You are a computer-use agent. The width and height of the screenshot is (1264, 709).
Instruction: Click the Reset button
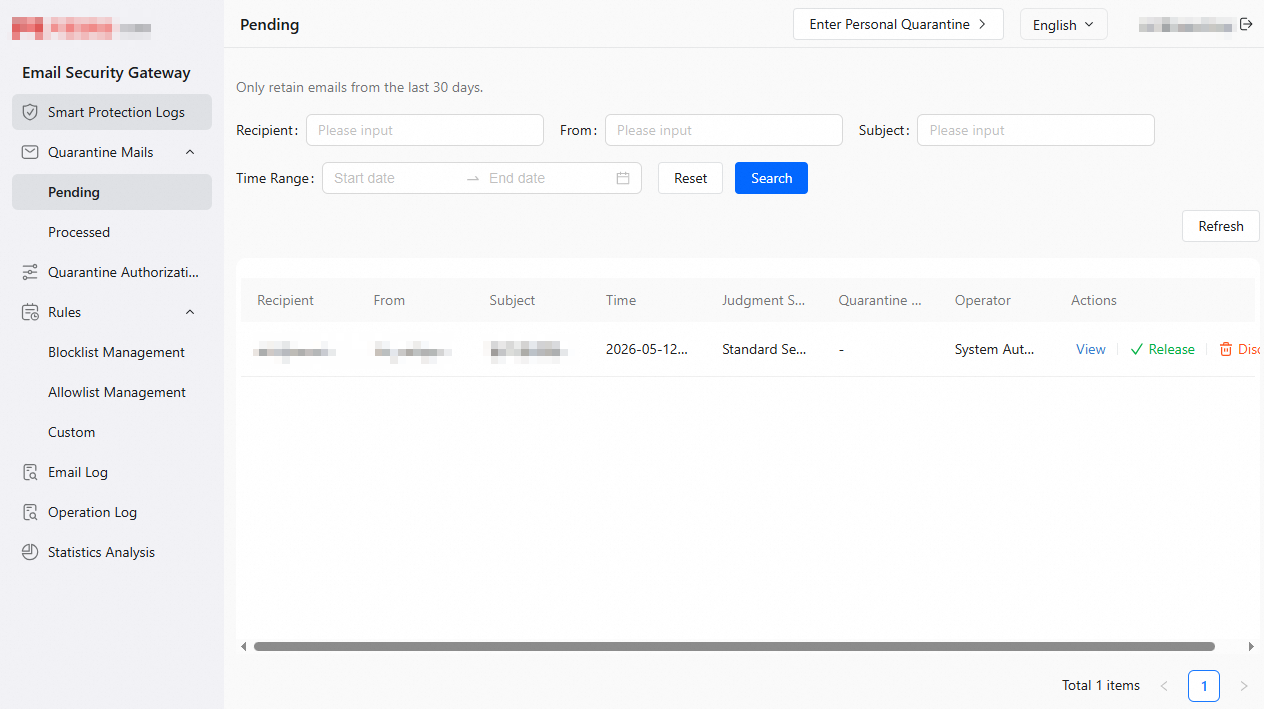click(x=690, y=178)
